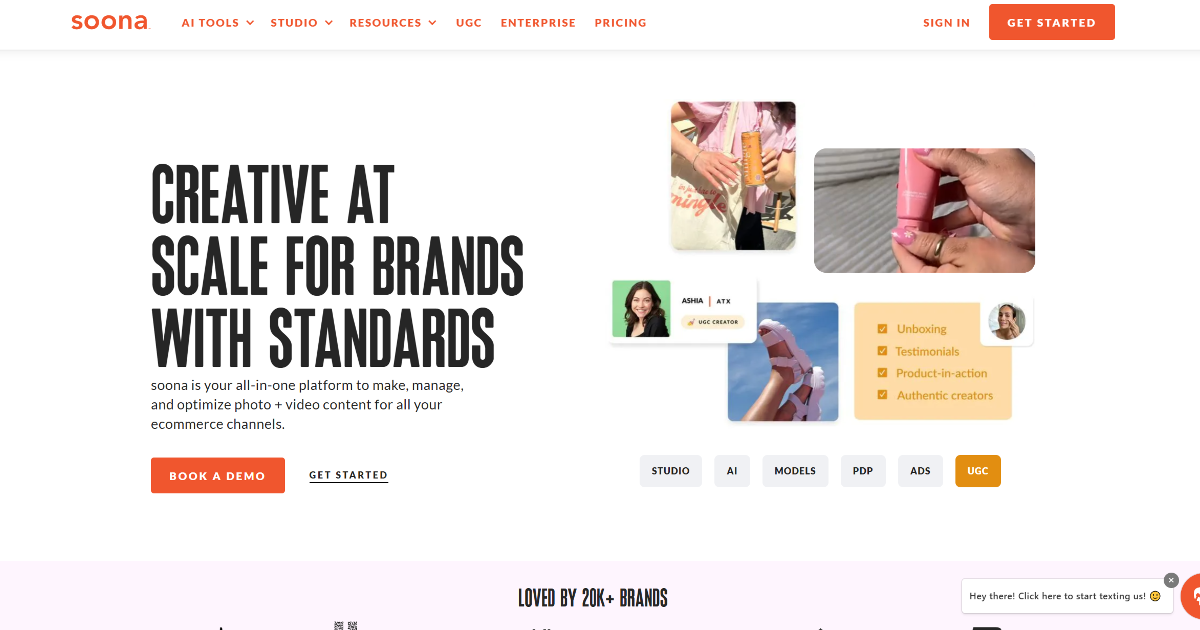The width and height of the screenshot is (1200, 630).
Task: Open the UGC nav item
Action: pyautogui.click(x=469, y=22)
